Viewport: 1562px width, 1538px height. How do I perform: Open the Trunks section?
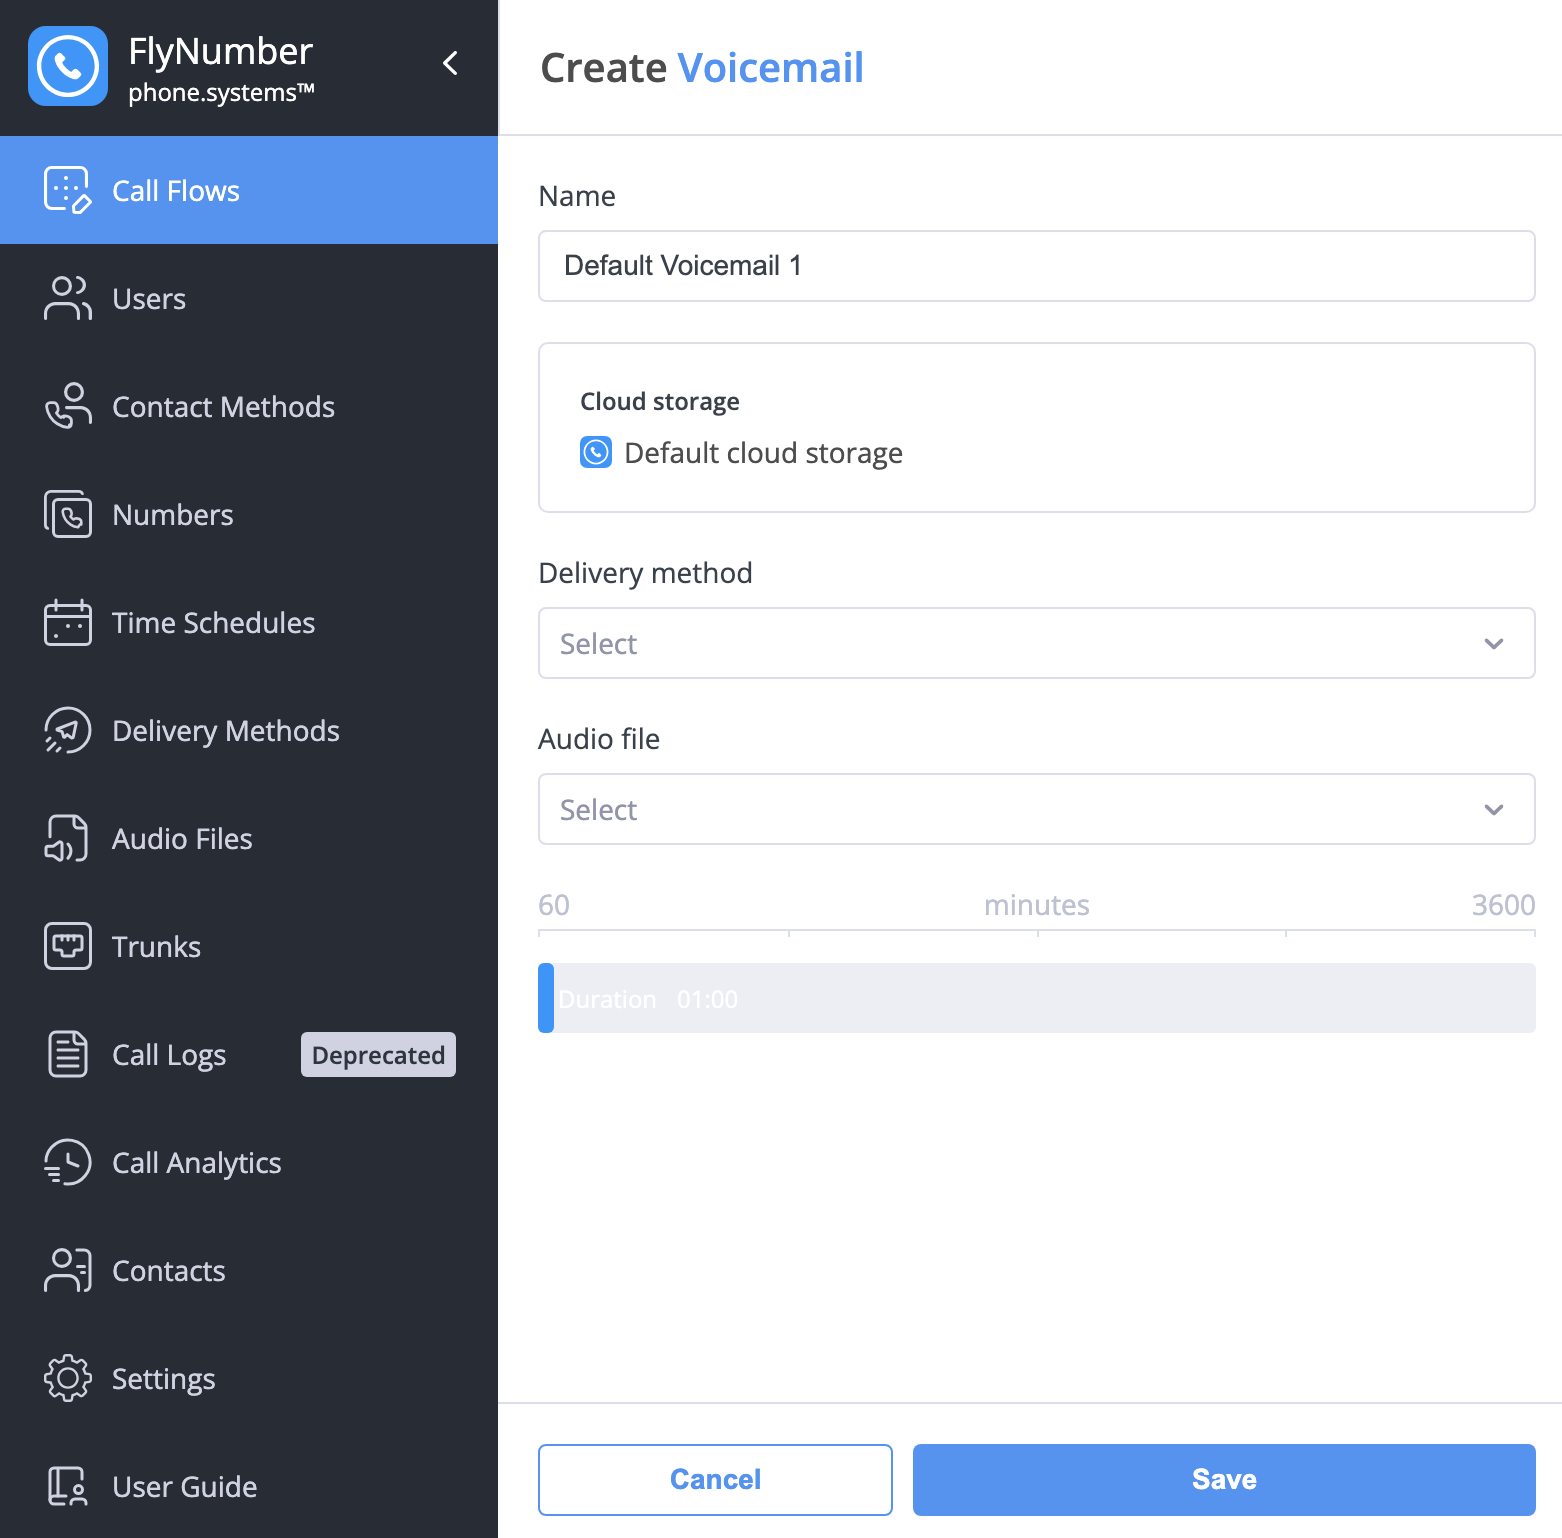click(x=156, y=947)
